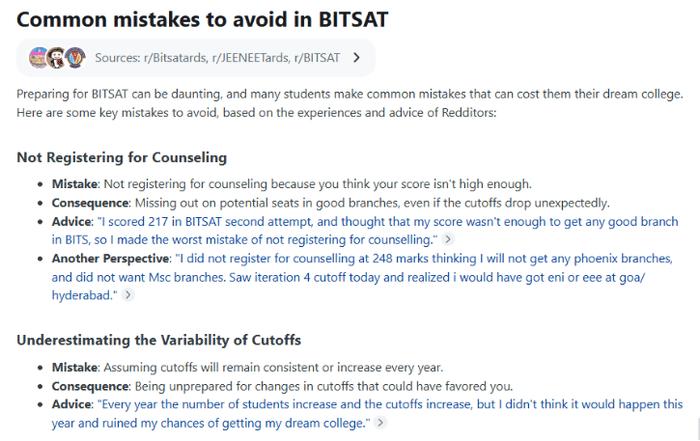This screenshot has height=441, width=700.
Task: Click the "Mistake" label under Not Registering
Action: (x=73, y=184)
